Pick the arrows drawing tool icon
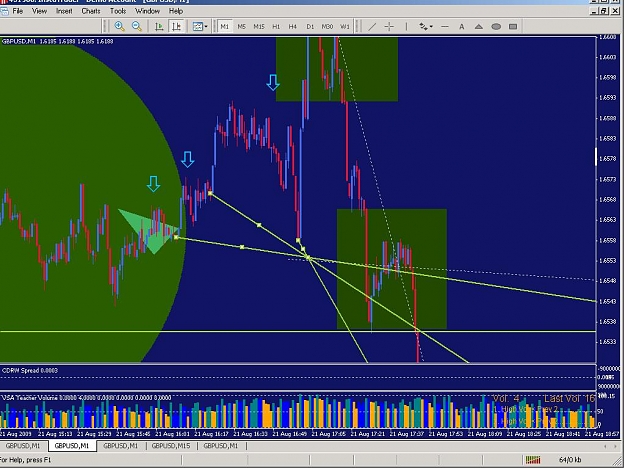 423,26
